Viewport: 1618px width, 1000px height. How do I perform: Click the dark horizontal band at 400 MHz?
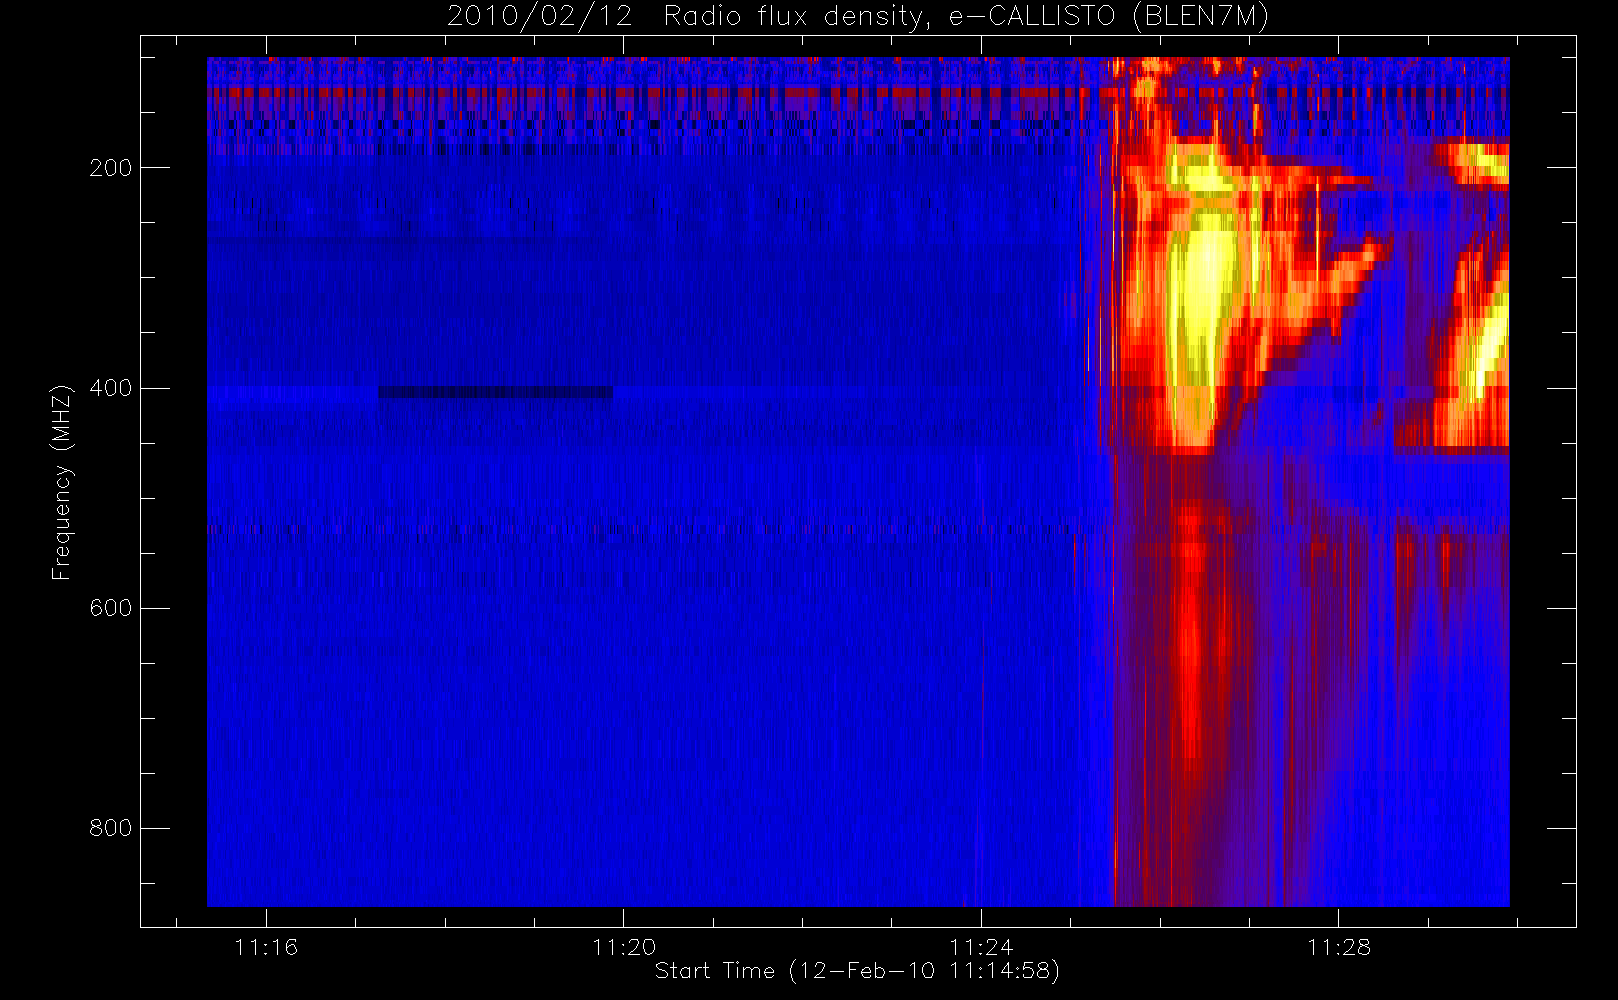pyautogui.click(x=495, y=392)
